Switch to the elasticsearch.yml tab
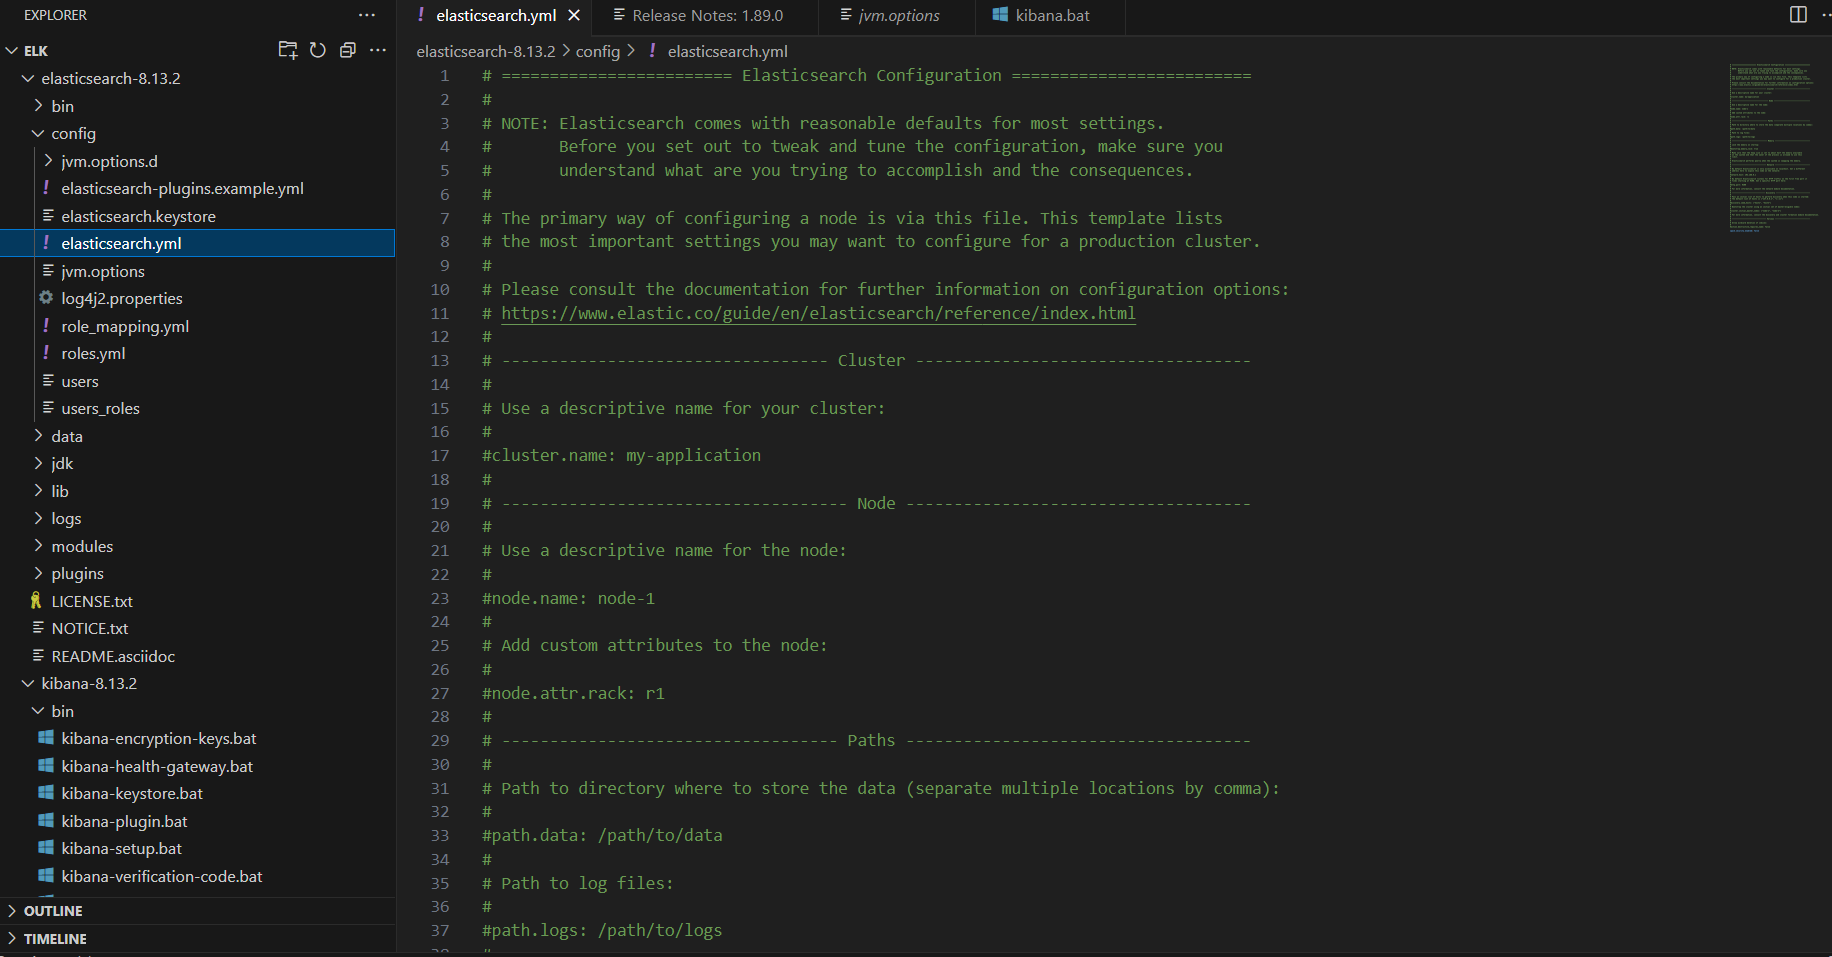This screenshot has width=1832, height=957. pos(496,15)
